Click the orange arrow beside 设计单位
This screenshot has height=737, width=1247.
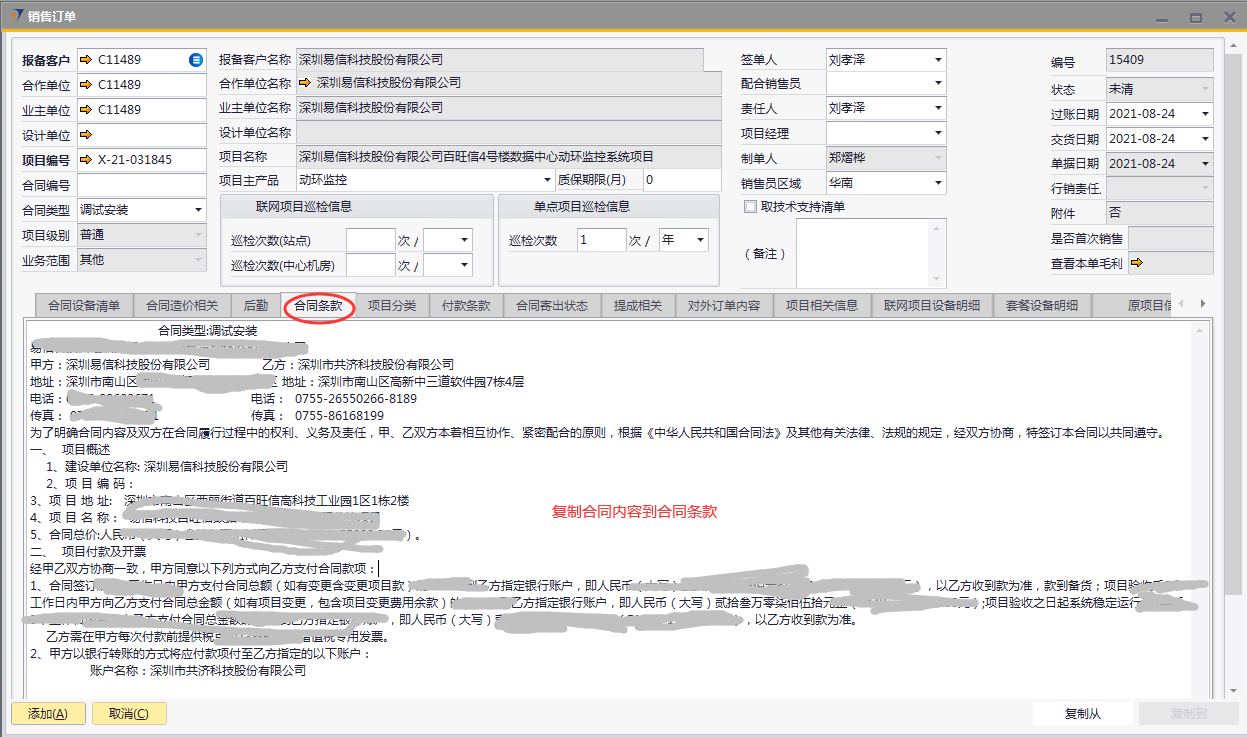[x=86, y=135]
